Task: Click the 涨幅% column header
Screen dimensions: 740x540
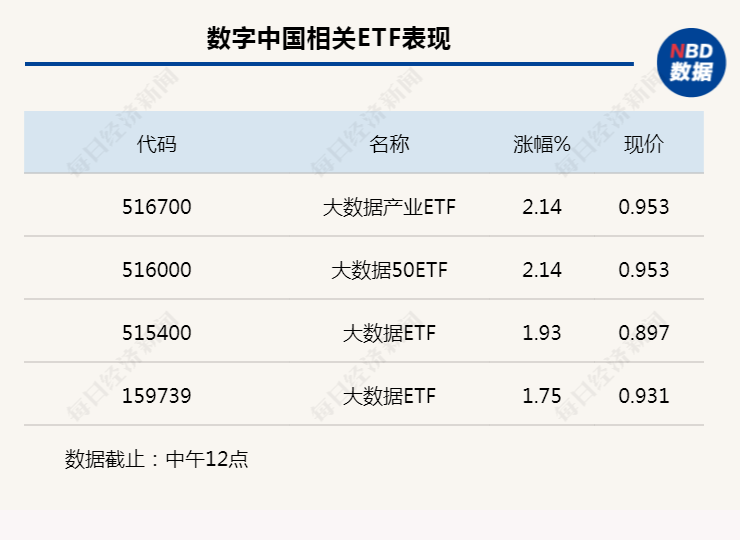Action: coord(542,144)
